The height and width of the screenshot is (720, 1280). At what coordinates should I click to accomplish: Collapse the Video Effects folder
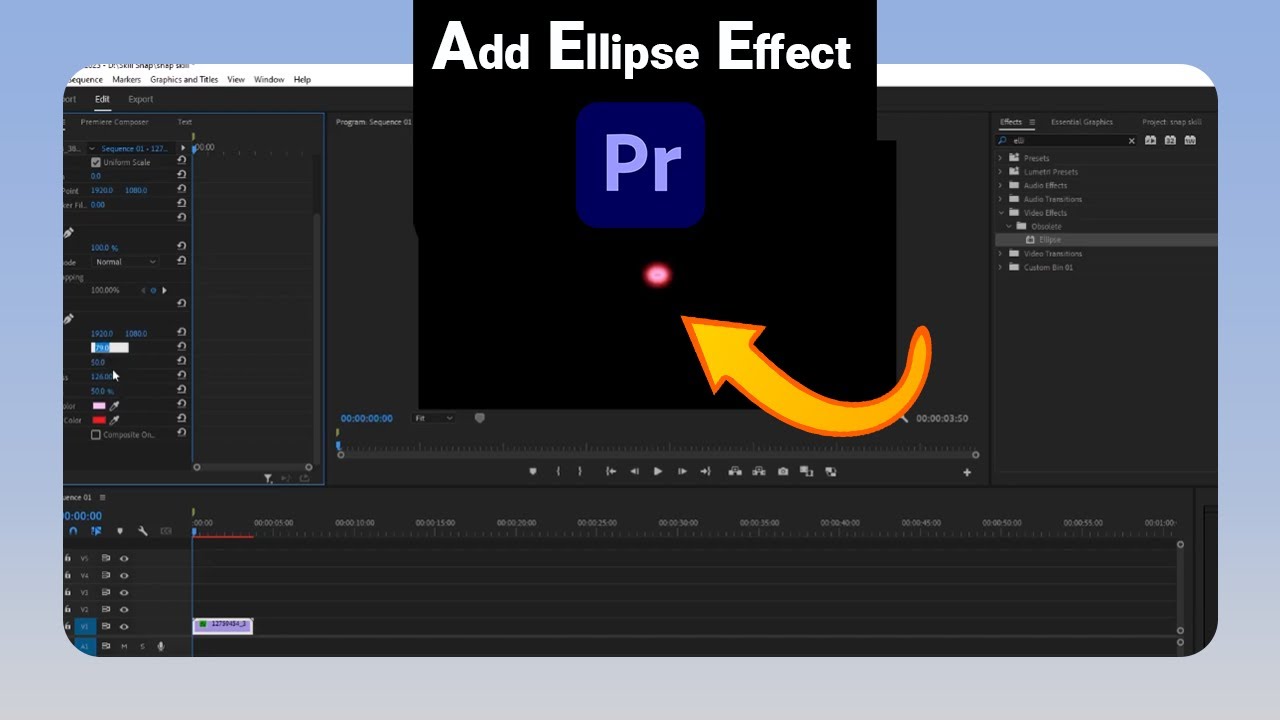[1000, 212]
